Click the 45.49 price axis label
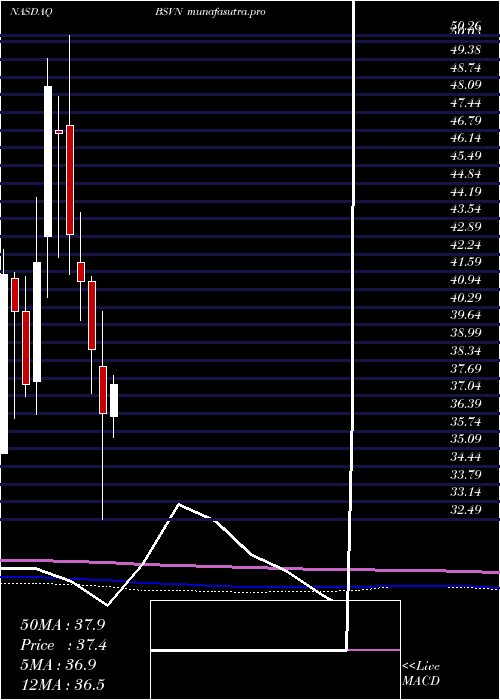Screen dimensions: 500x700 (x=465, y=156)
